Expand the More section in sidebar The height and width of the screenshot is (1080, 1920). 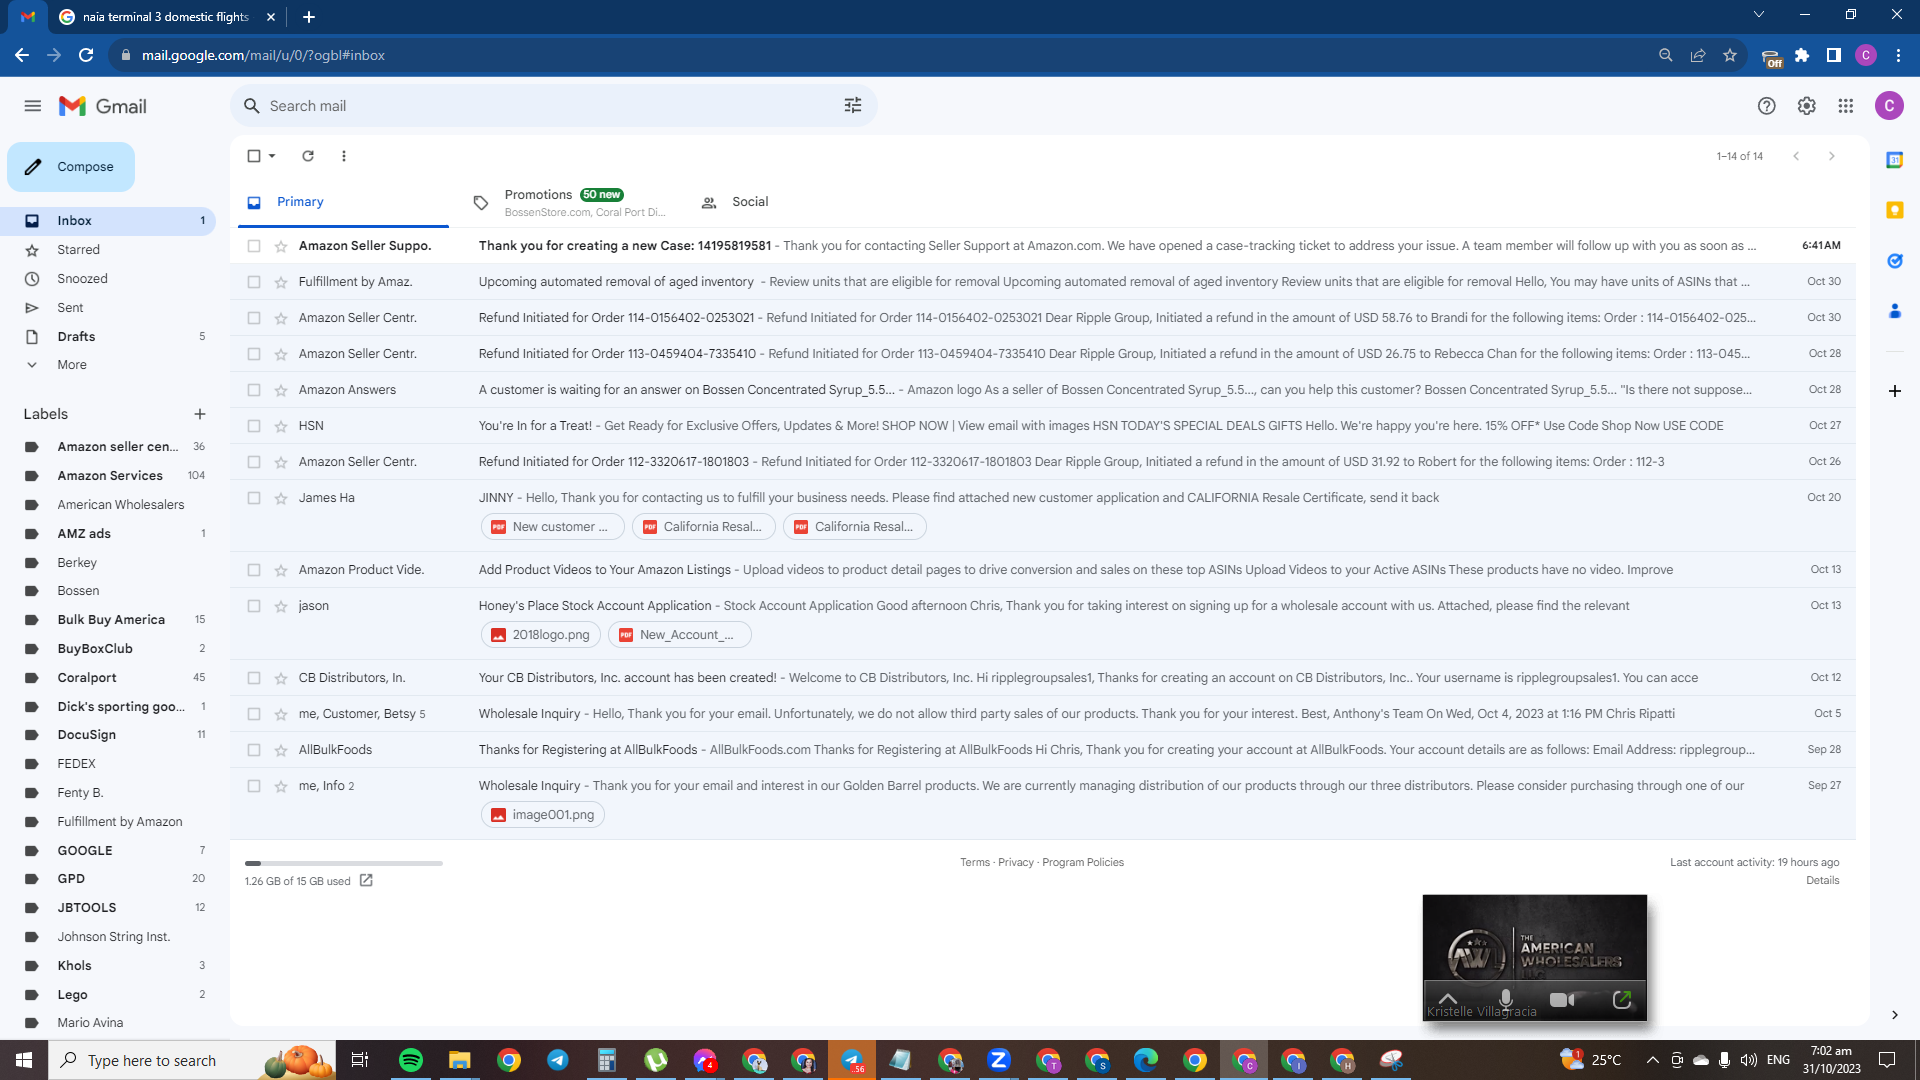[x=72, y=365]
